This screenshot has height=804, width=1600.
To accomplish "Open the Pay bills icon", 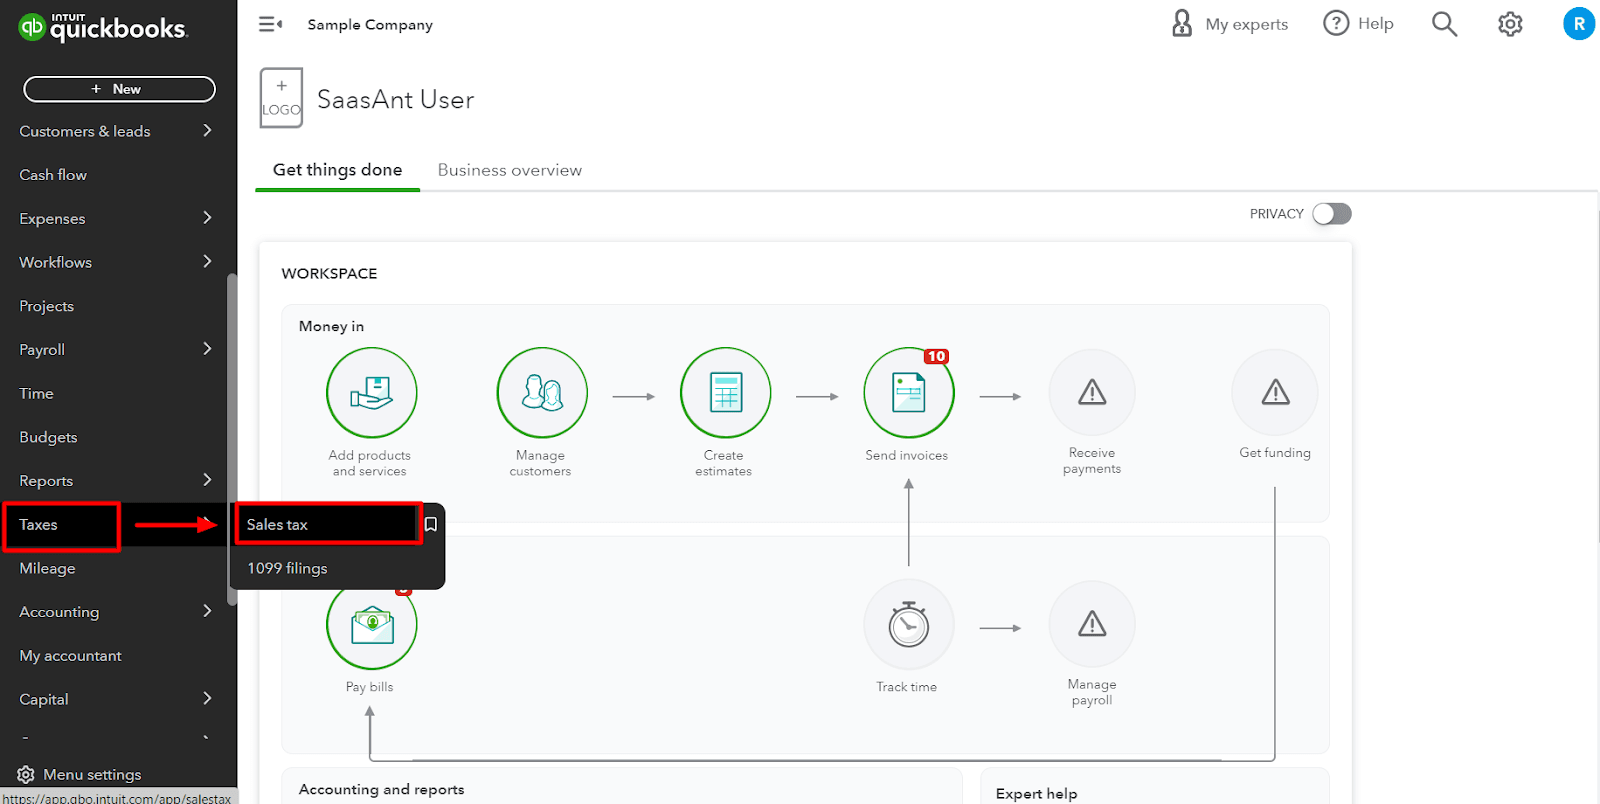I will pyautogui.click(x=372, y=625).
